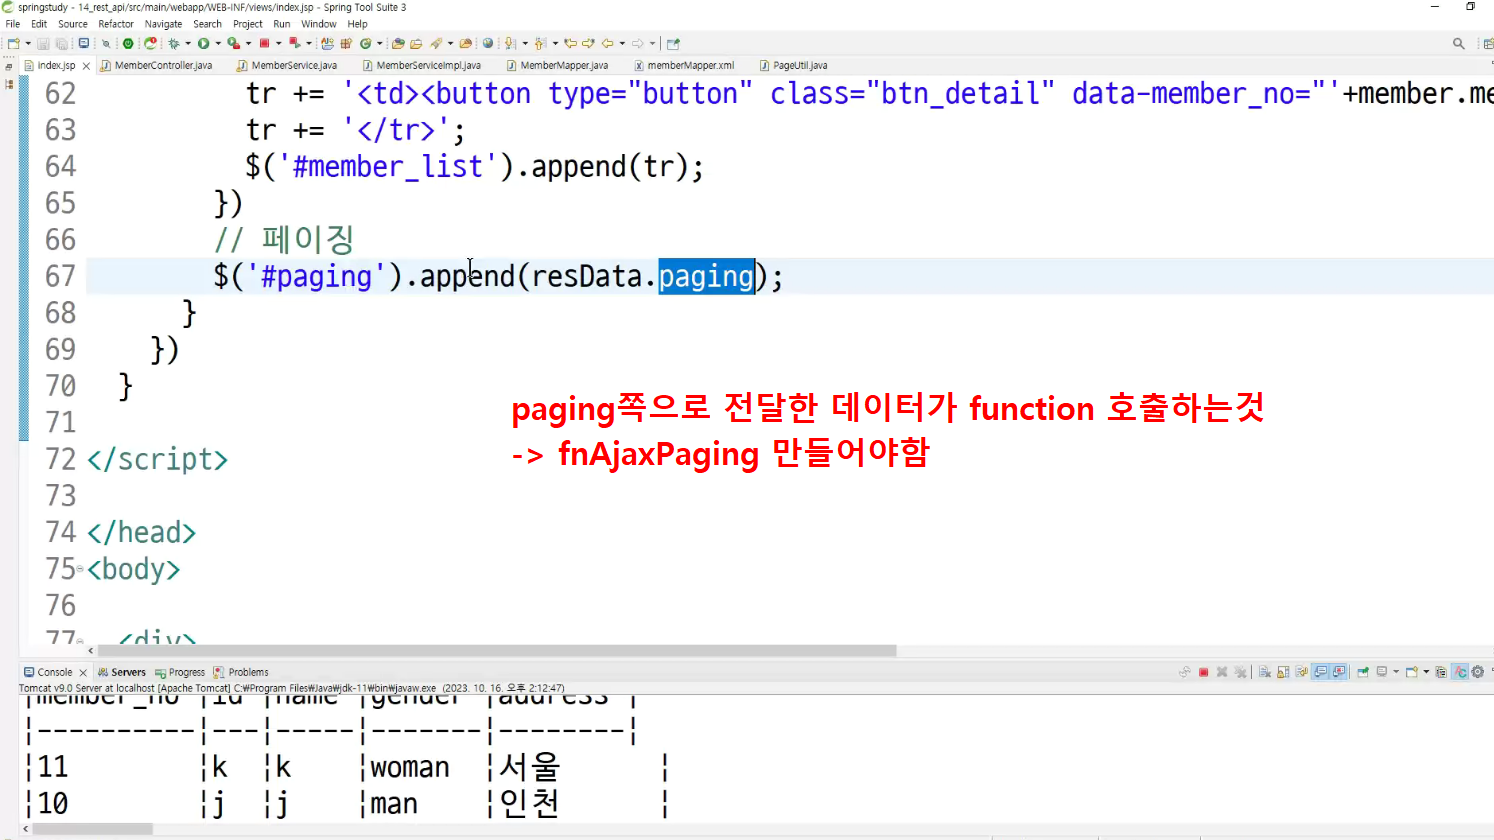Toggle console Scroll Lock
1494x840 pixels.
1283,672
